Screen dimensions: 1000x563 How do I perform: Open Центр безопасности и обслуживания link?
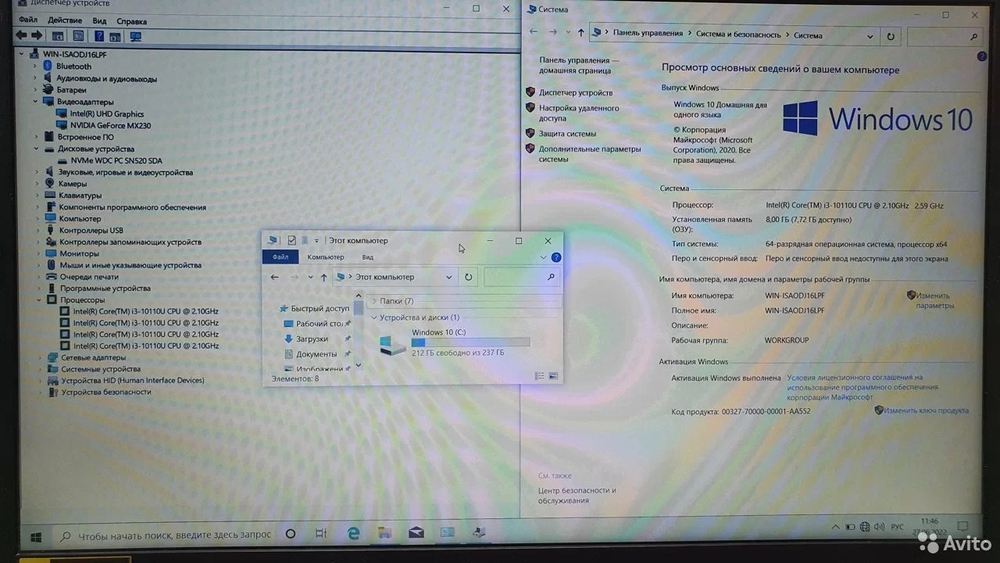[577, 495]
